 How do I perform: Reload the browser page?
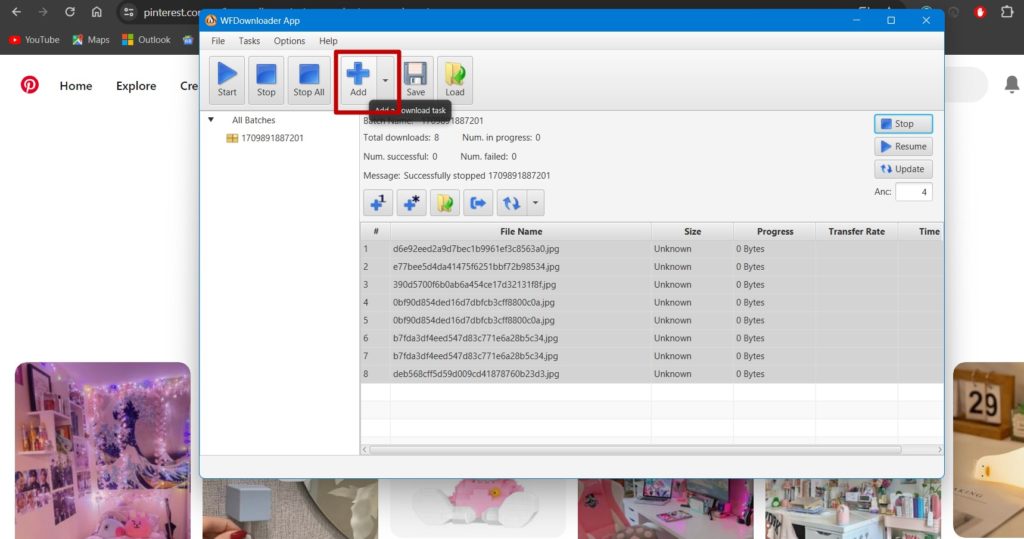click(70, 12)
